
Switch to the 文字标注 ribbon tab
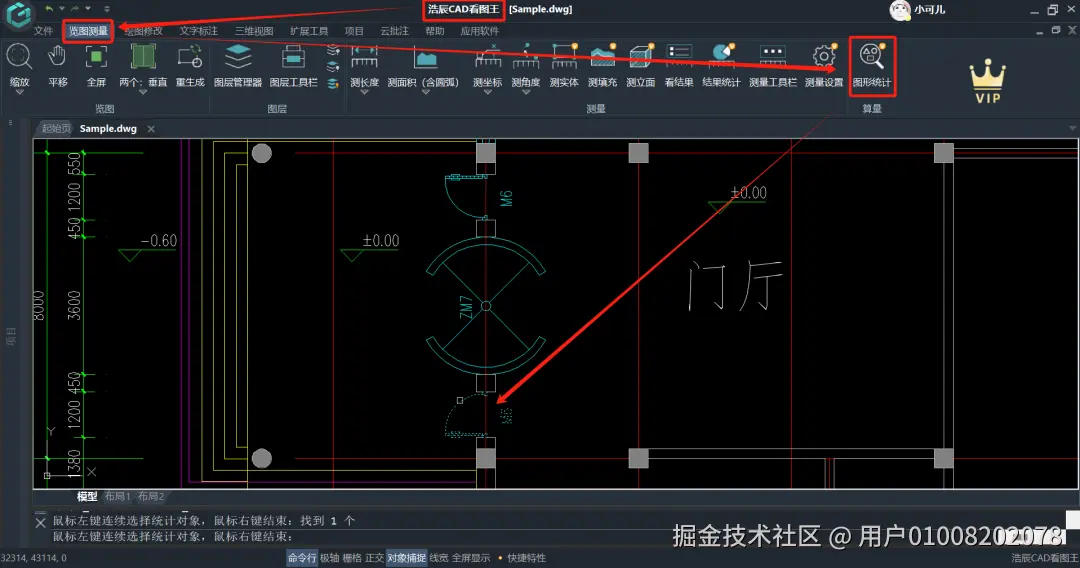pyautogui.click(x=198, y=31)
